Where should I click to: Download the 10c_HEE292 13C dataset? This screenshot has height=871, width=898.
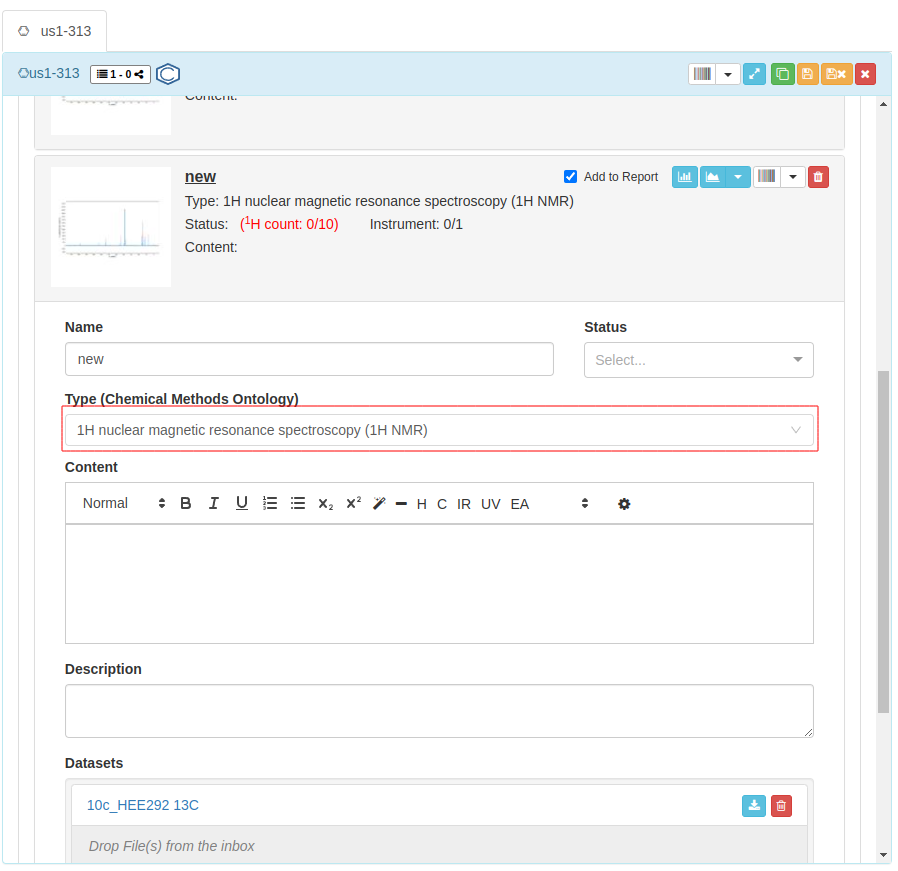click(753, 806)
